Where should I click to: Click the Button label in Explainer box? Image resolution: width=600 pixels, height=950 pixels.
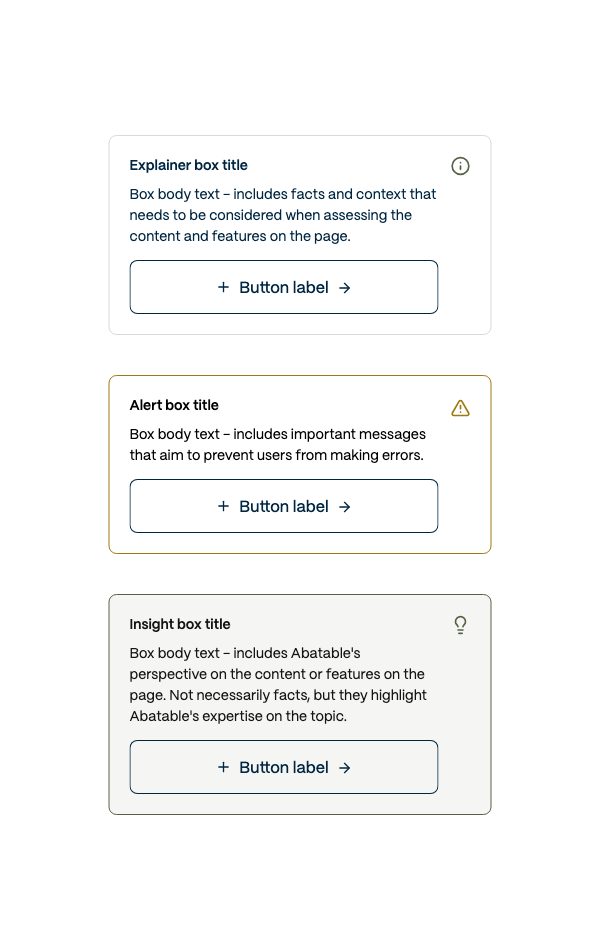tap(284, 287)
